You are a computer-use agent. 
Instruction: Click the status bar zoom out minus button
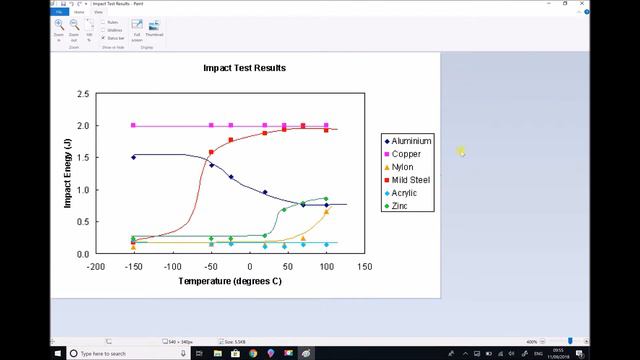pyautogui.click(x=542, y=341)
